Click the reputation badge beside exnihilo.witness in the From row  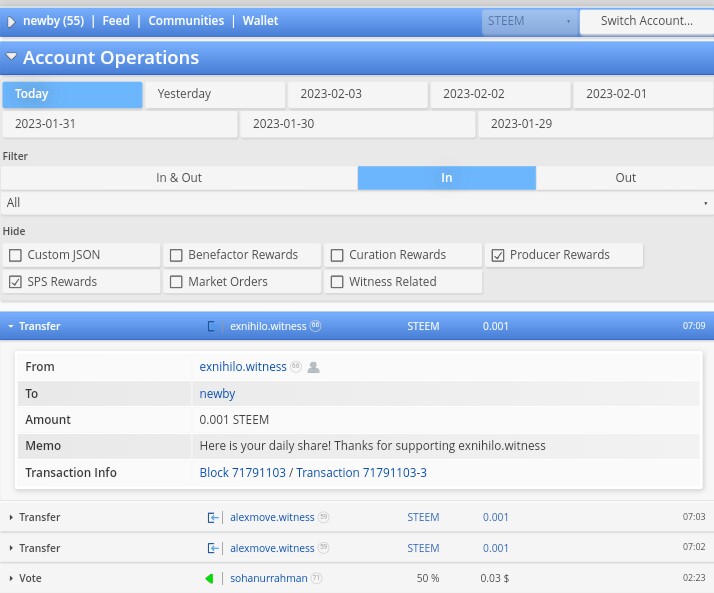pos(296,366)
